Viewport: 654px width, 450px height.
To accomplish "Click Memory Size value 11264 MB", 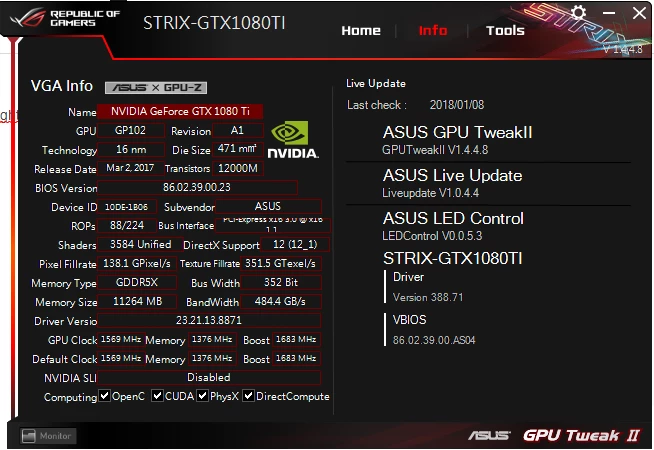I will coord(137,302).
